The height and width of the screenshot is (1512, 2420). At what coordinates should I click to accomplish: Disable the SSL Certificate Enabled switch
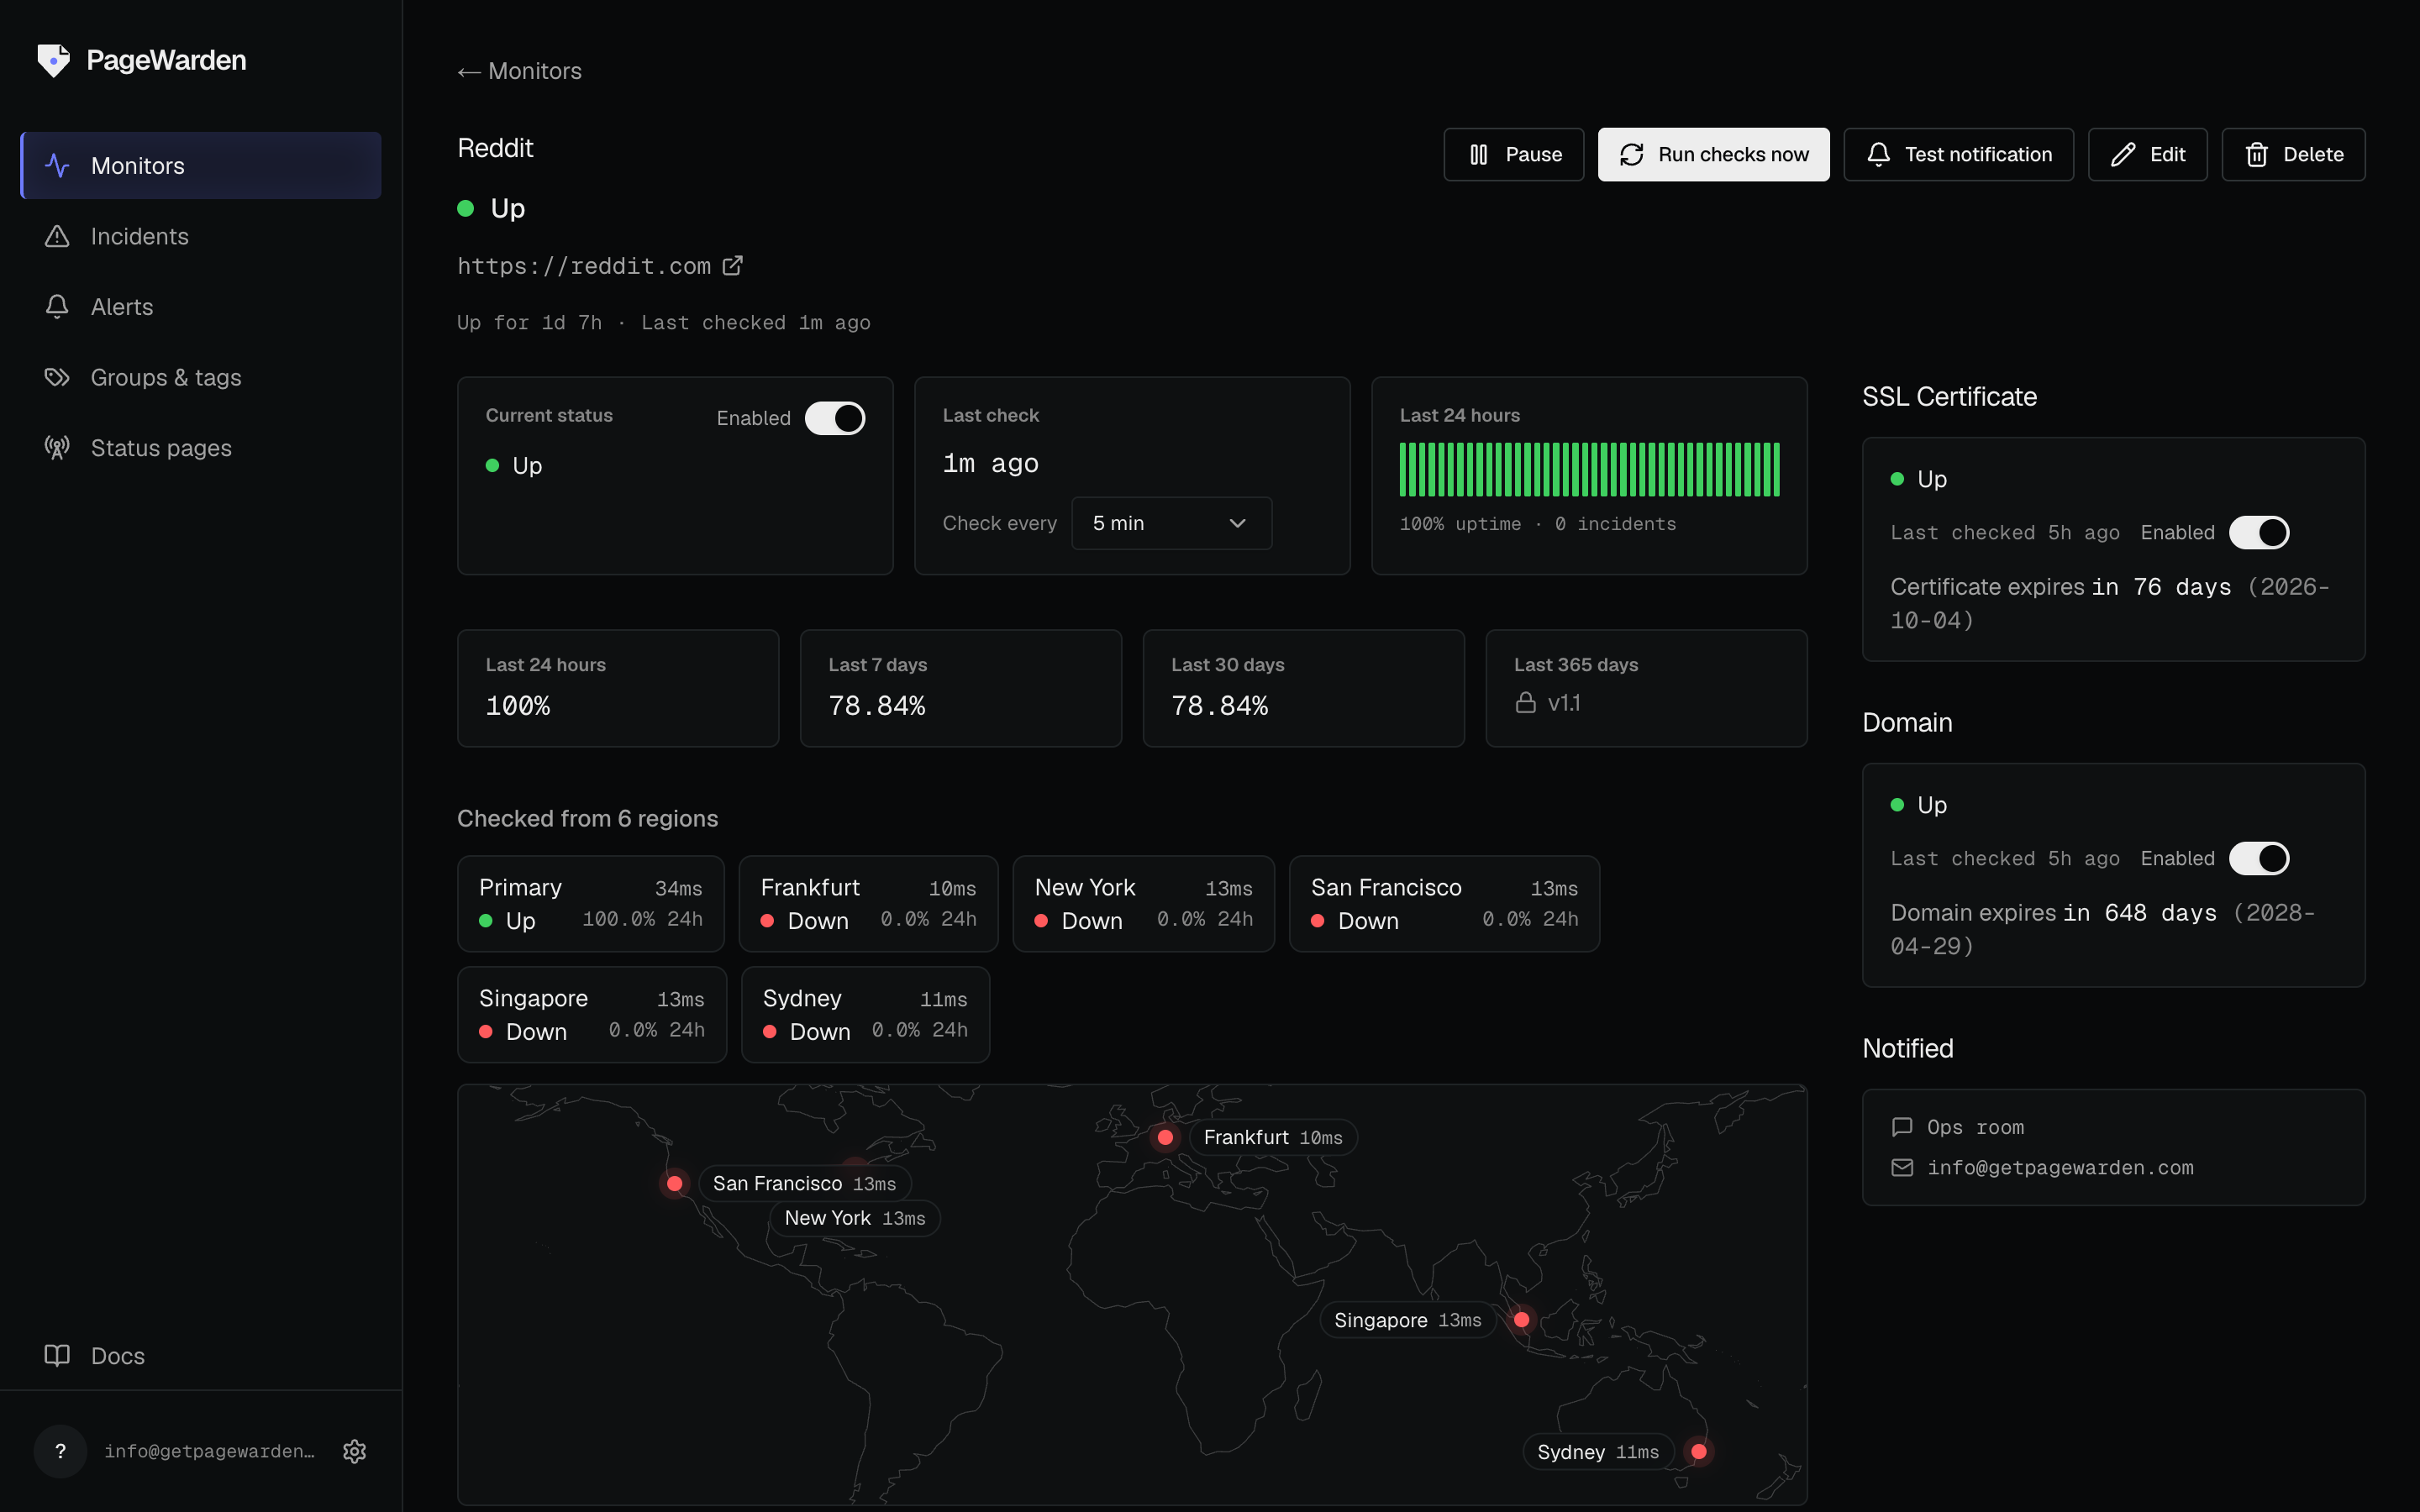click(x=2259, y=532)
